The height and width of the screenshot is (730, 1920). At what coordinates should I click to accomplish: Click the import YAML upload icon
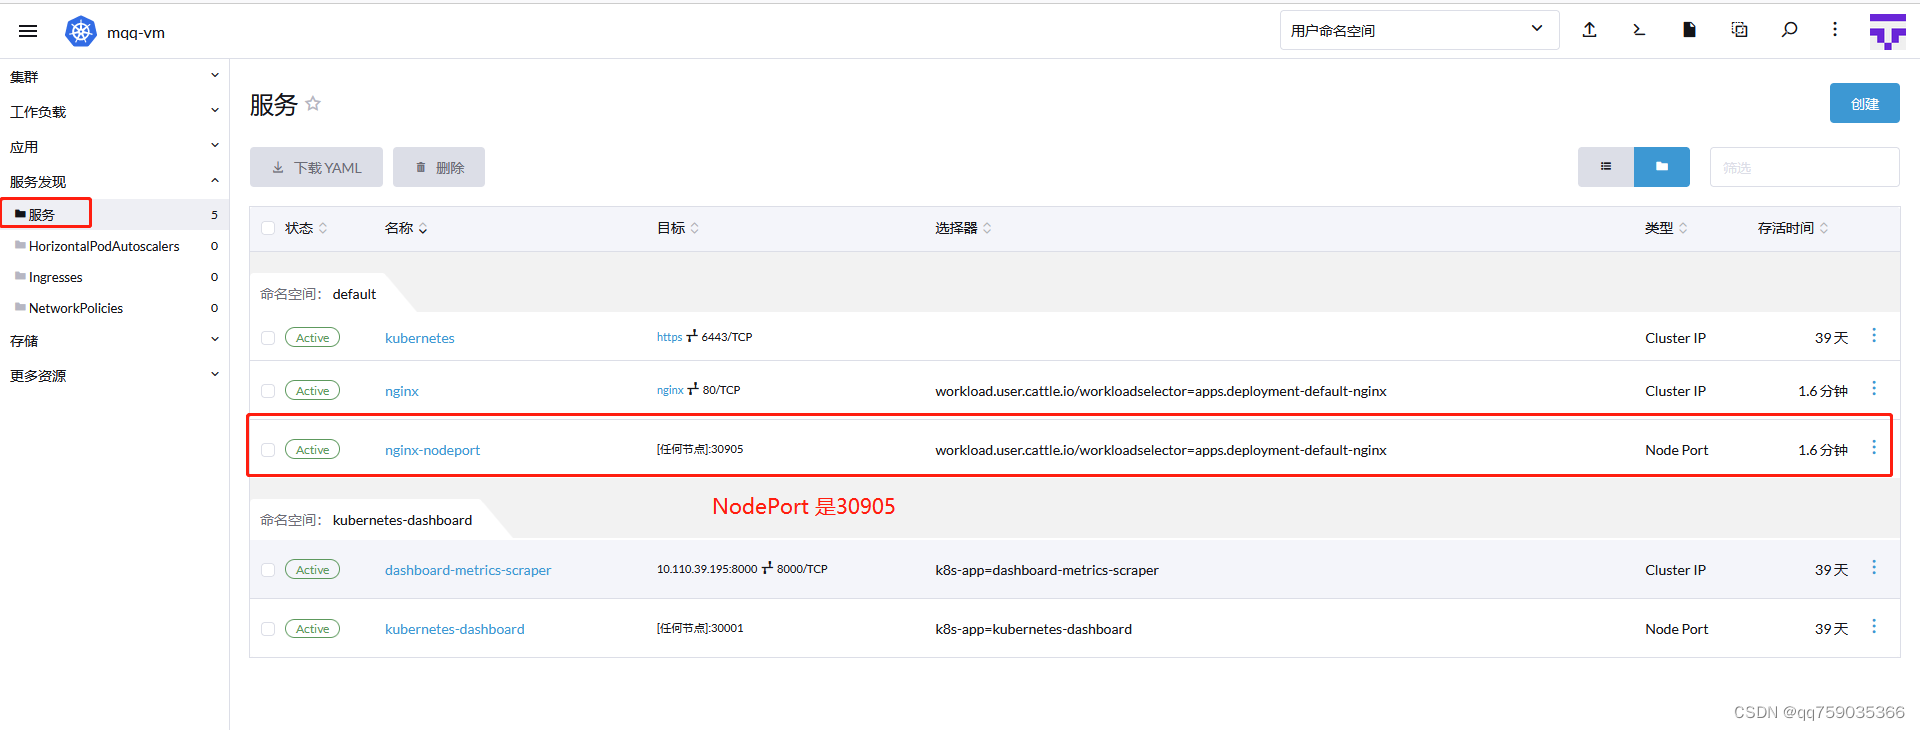pos(1589,30)
